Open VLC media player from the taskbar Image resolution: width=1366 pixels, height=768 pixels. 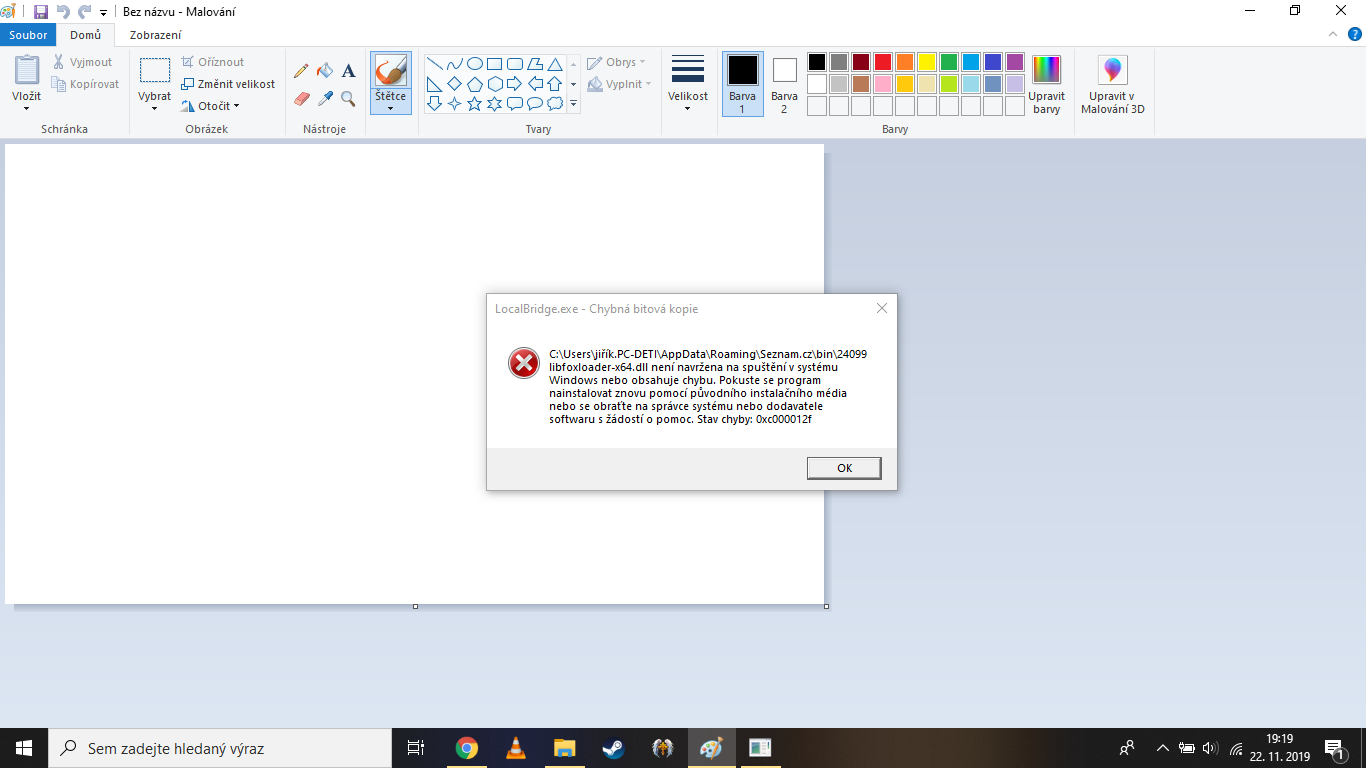pos(516,748)
